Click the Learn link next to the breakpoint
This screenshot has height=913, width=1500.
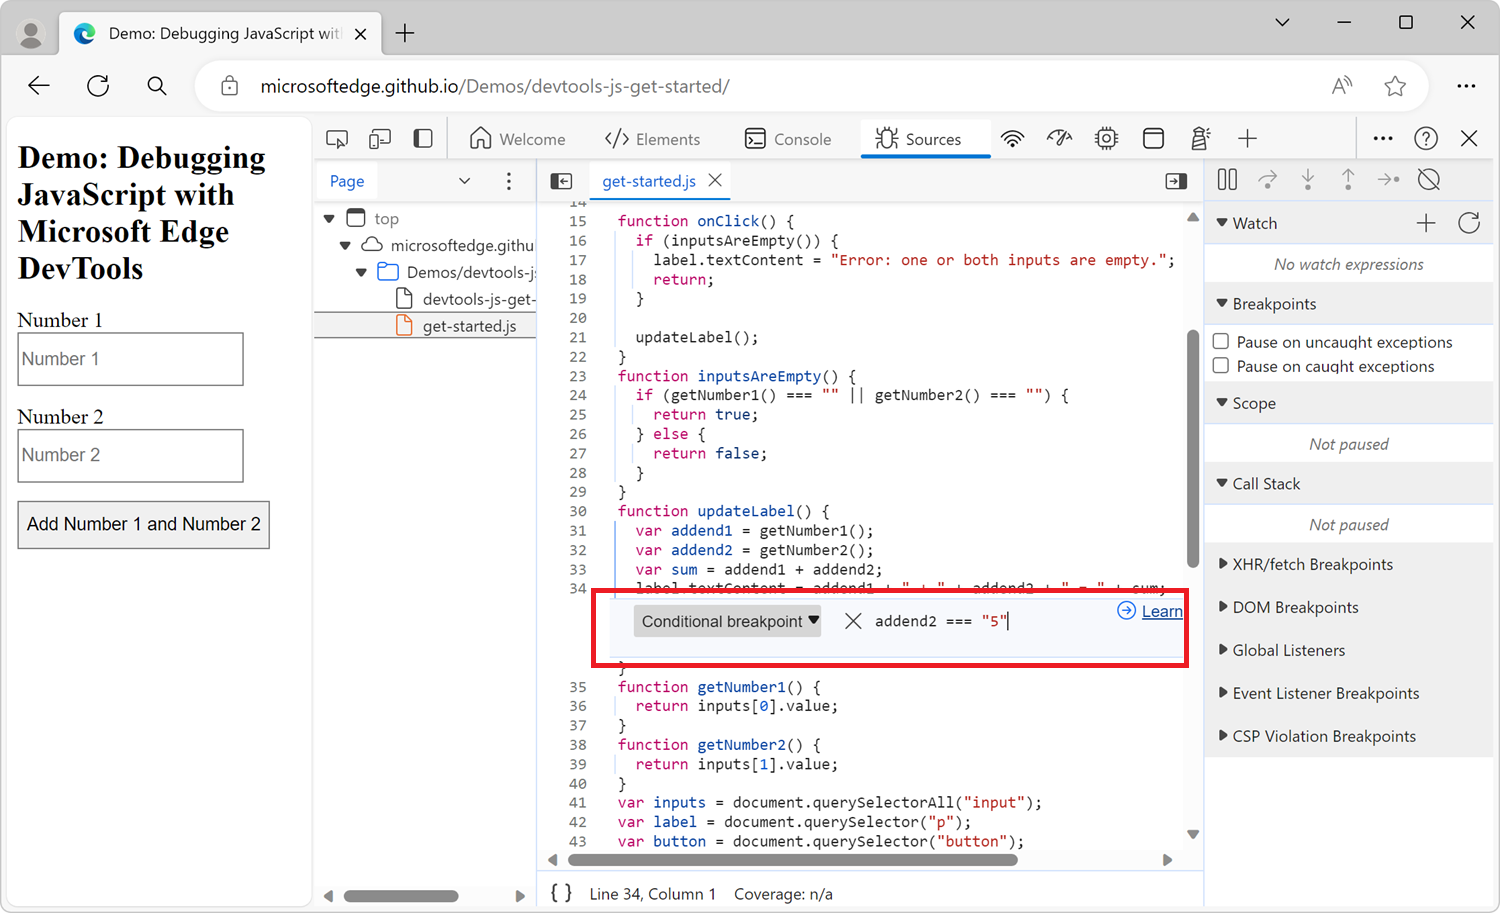pyautogui.click(x=1161, y=611)
